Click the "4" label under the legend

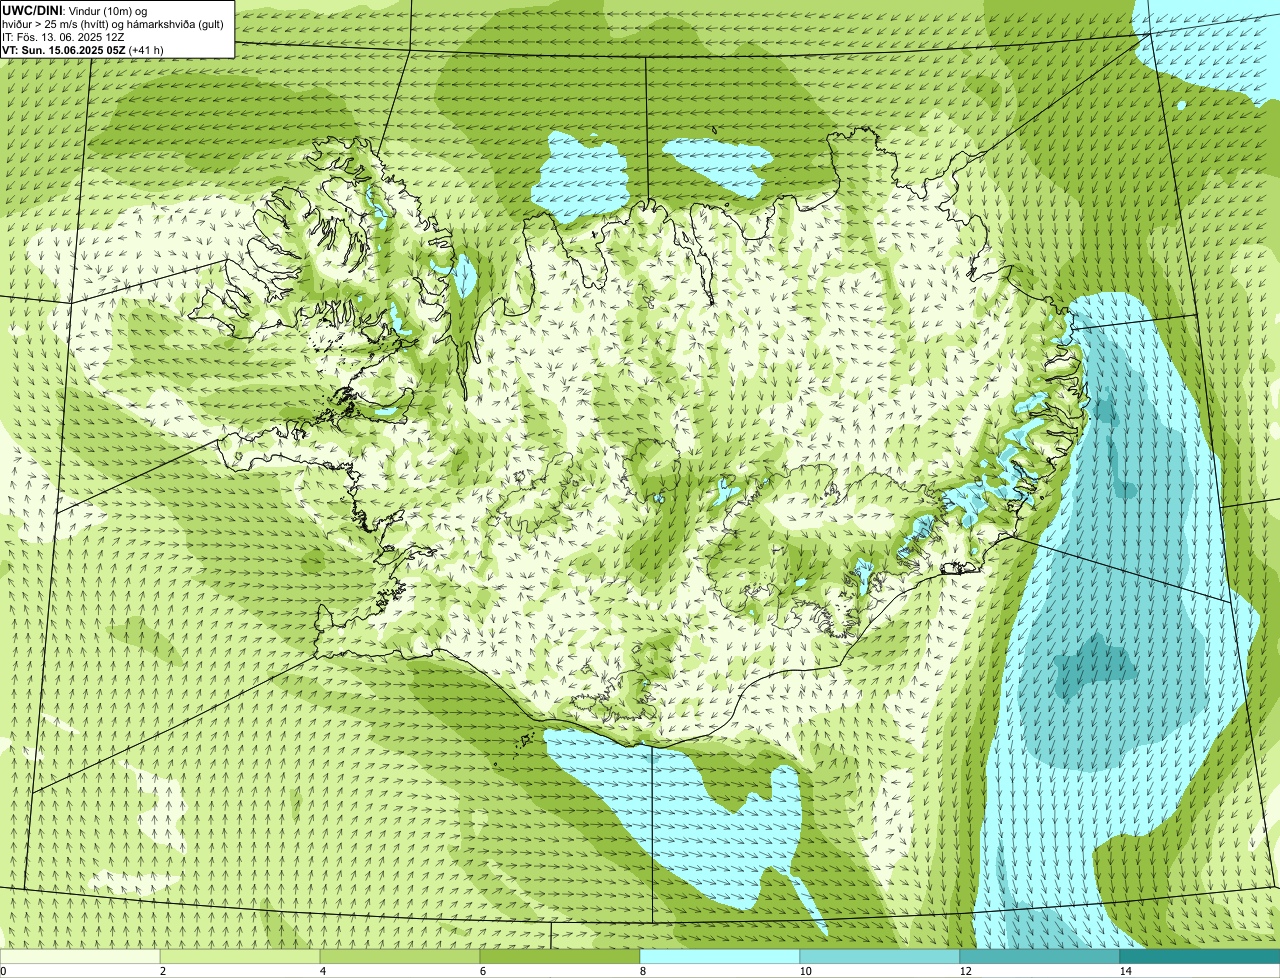point(322,971)
